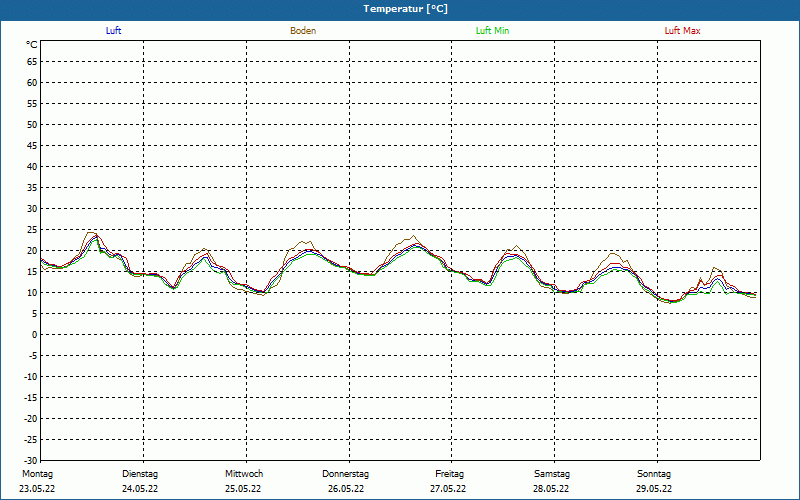Click the 60 value on temperature axis
Screen dimensions: 800x500
coord(32,83)
